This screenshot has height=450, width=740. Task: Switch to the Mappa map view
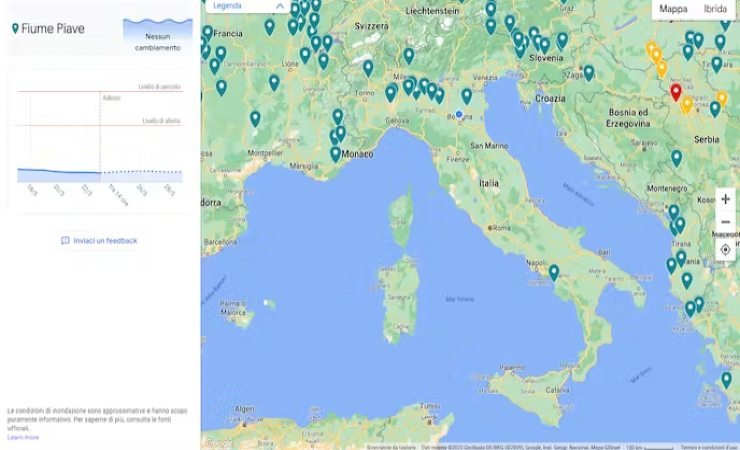click(673, 8)
